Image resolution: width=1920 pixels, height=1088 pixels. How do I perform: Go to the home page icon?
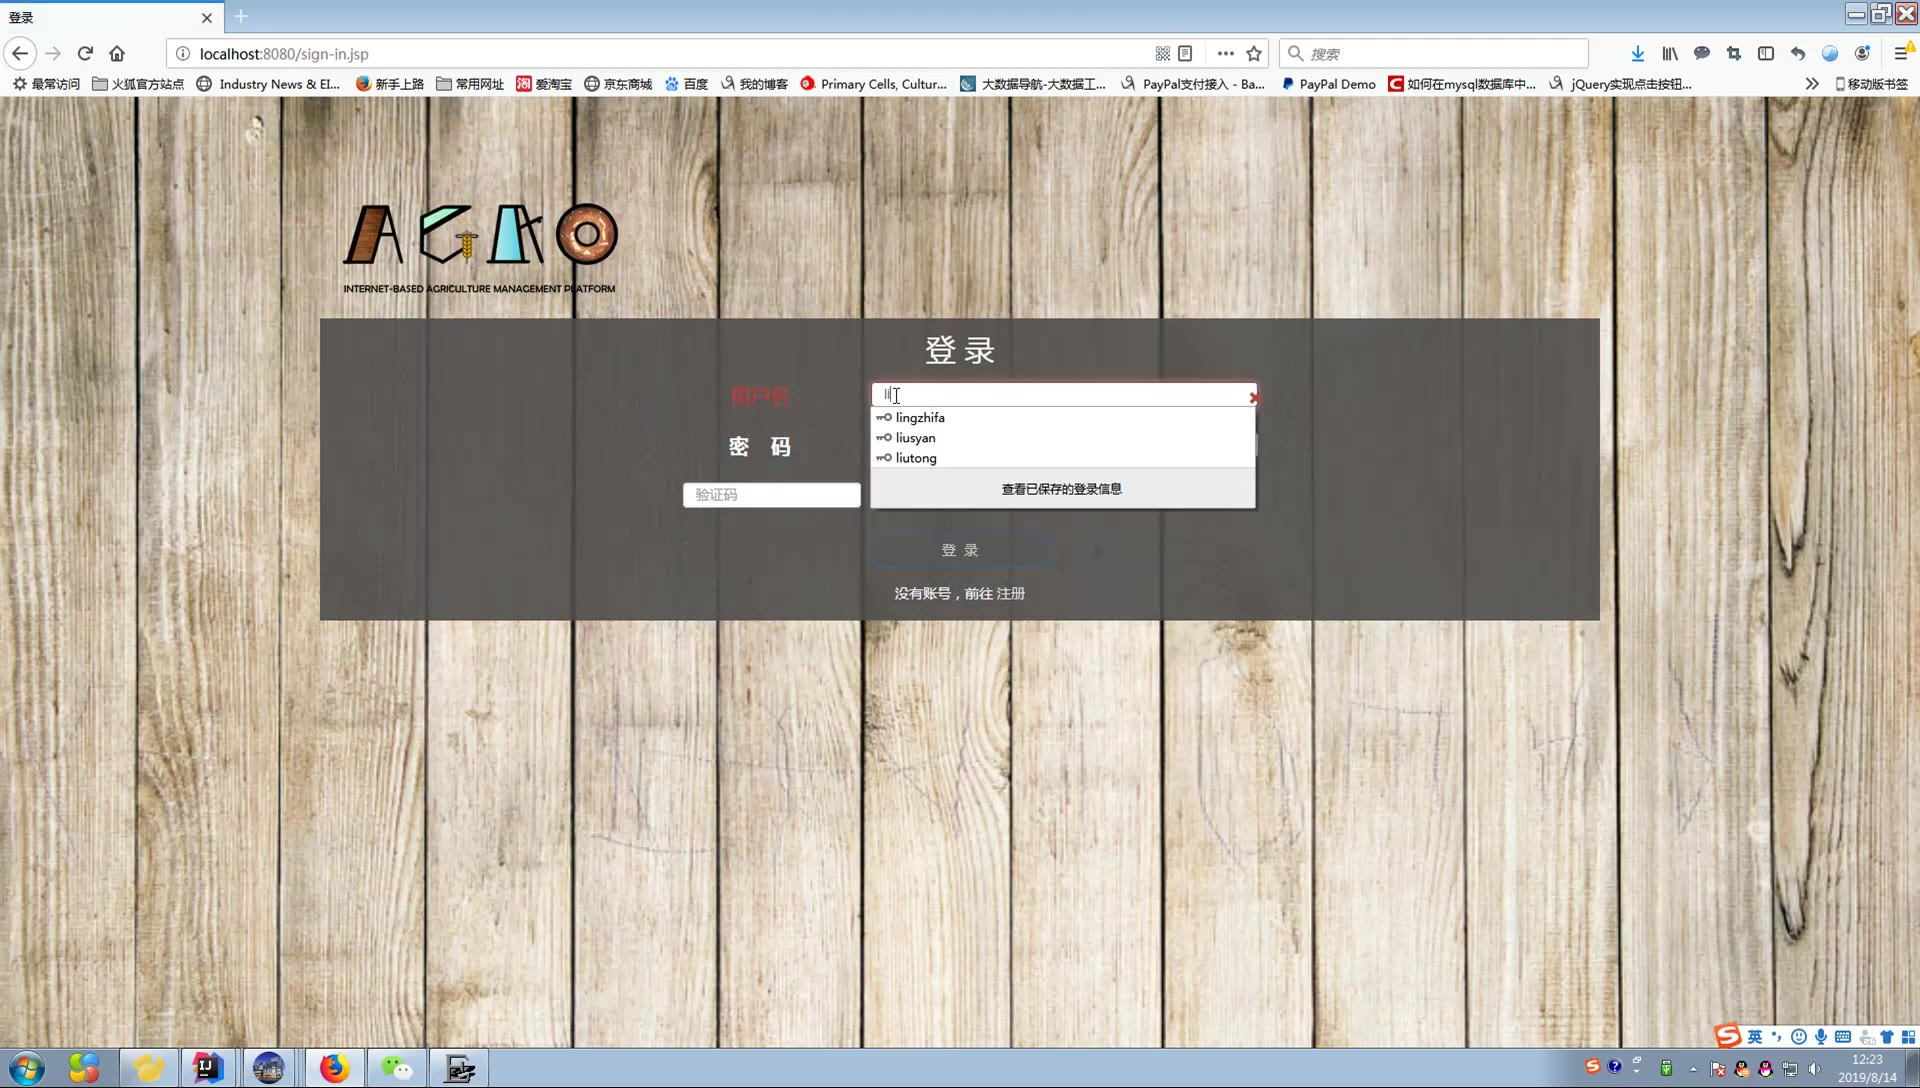point(117,54)
